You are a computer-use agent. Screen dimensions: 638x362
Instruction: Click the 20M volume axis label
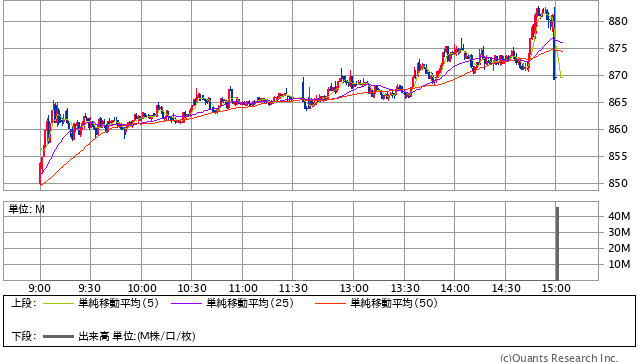(x=619, y=248)
